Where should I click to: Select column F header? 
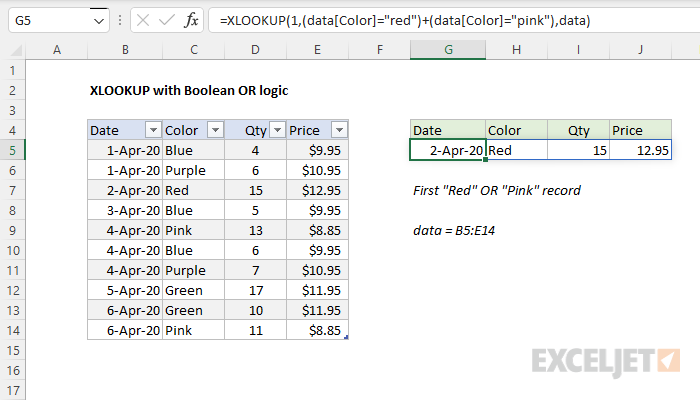click(379, 50)
